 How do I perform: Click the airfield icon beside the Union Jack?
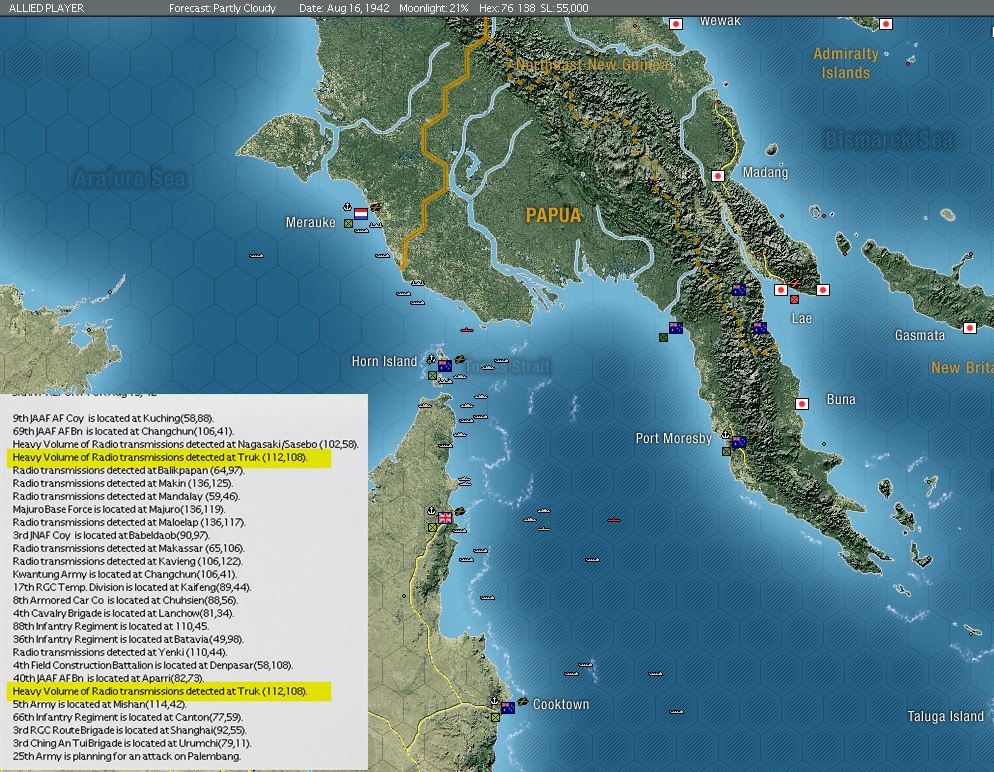(x=460, y=511)
